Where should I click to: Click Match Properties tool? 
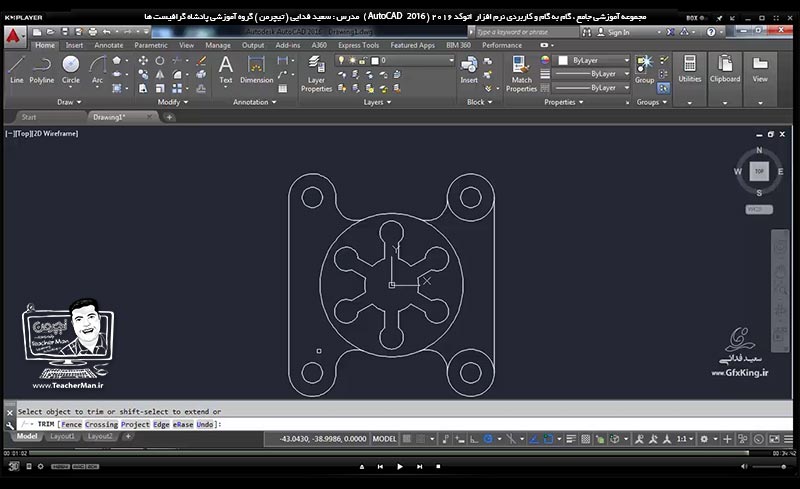(x=521, y=74)
